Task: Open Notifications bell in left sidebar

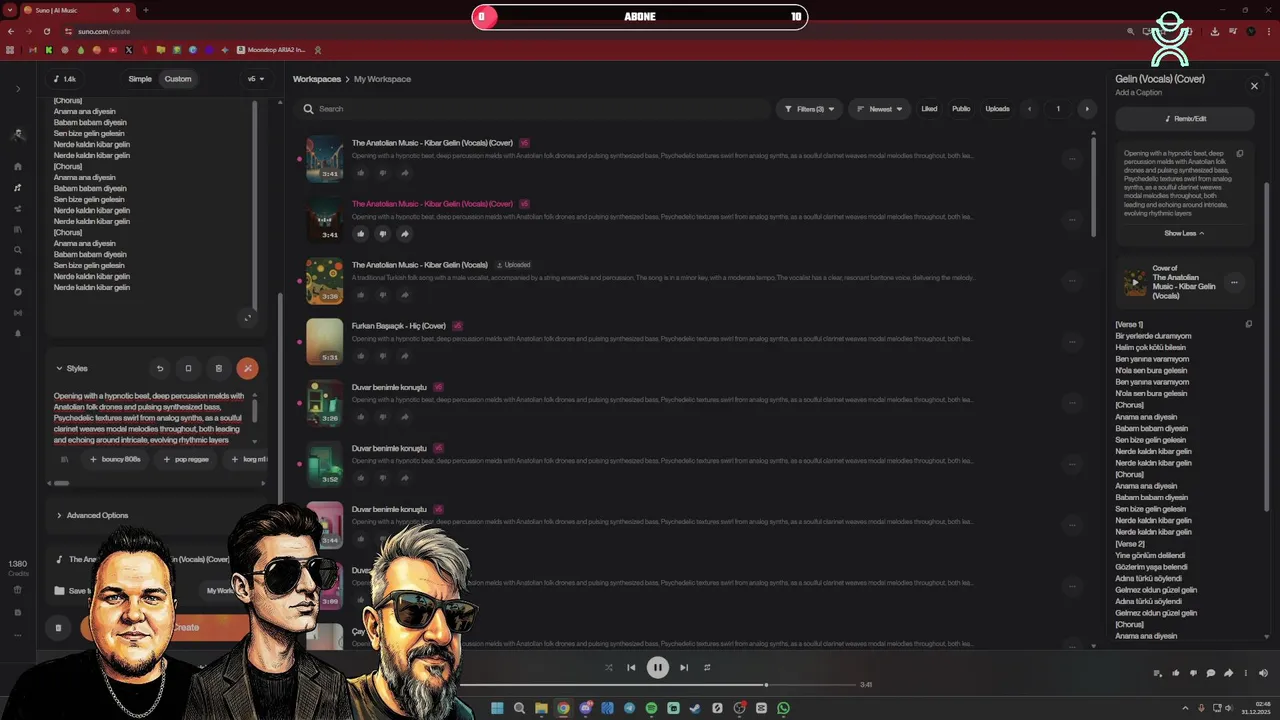Action: coord(18,333)
